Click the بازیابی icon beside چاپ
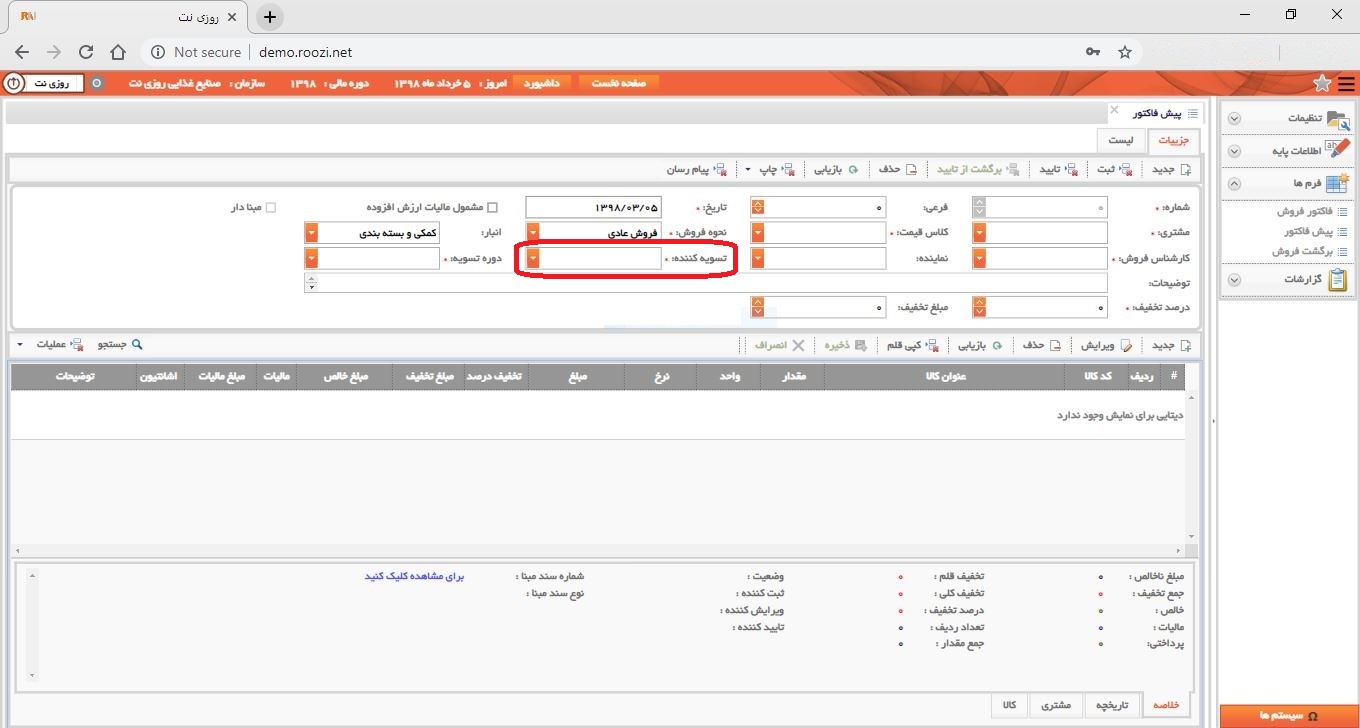 [x=853, y=170]
